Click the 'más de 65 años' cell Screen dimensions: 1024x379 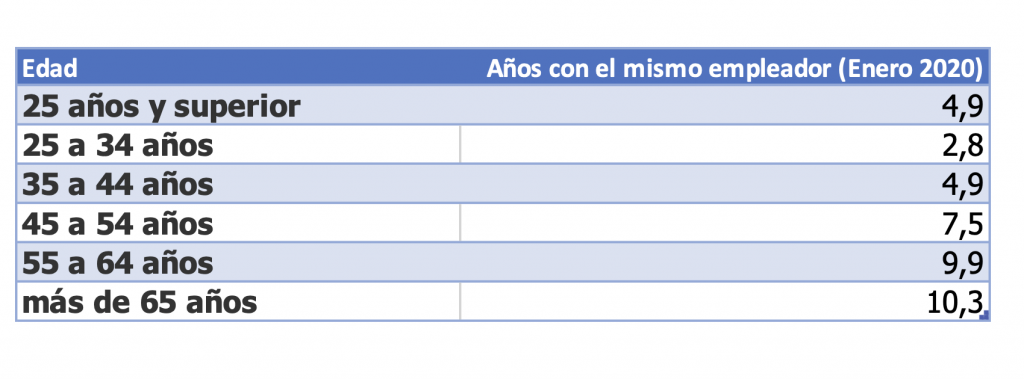238,301
